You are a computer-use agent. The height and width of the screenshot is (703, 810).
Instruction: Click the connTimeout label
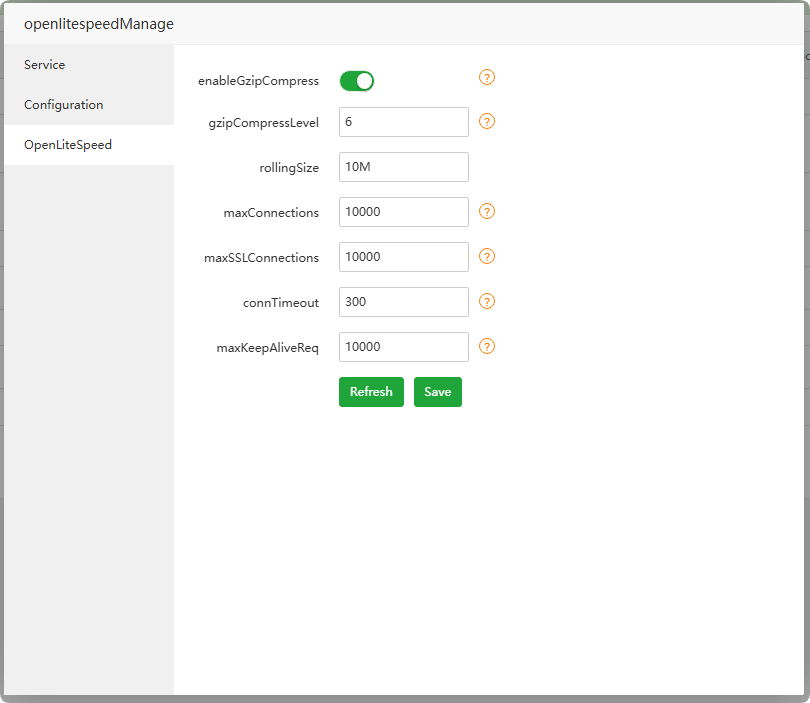pyautogui.click(x=281, y=303)
